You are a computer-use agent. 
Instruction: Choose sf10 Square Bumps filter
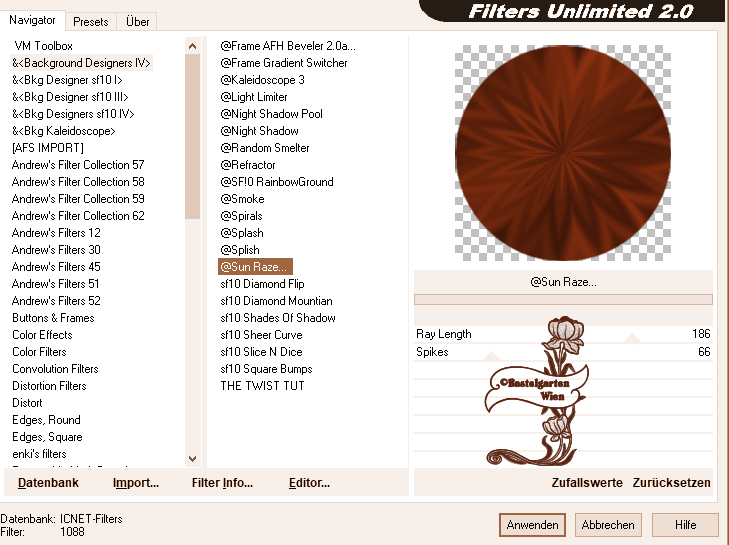(266, 369)
